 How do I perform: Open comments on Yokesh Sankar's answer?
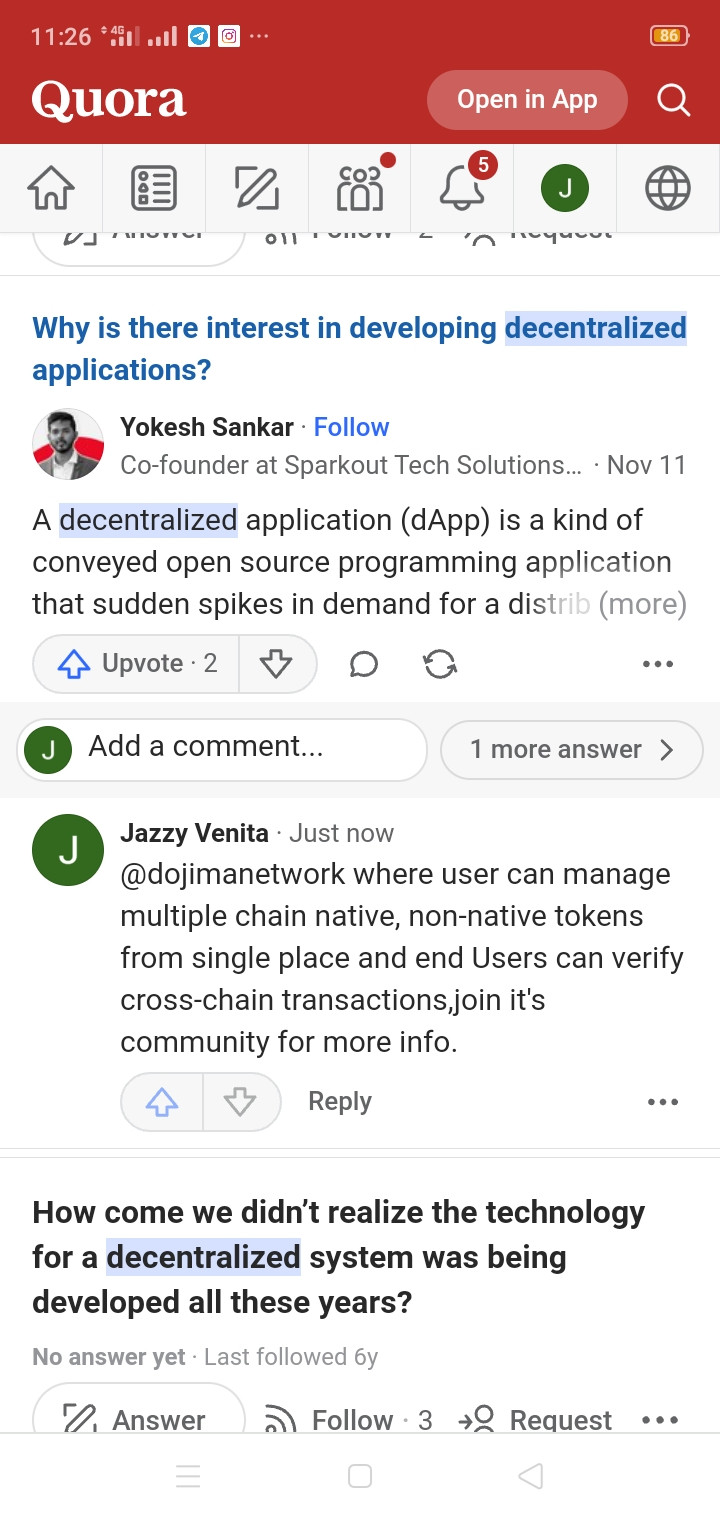point(363,664)
